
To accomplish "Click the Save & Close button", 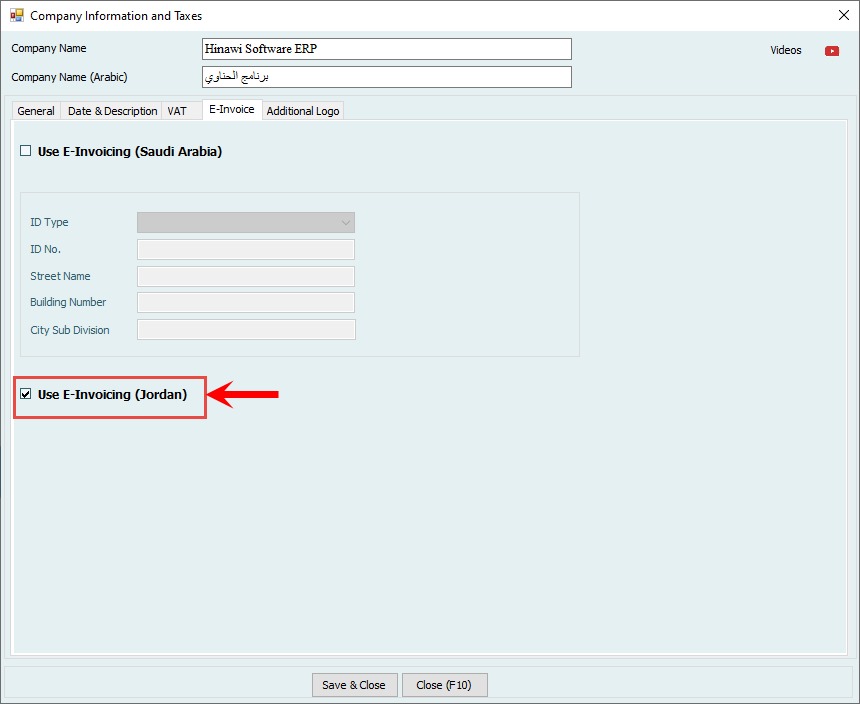I will coord(354,685).
